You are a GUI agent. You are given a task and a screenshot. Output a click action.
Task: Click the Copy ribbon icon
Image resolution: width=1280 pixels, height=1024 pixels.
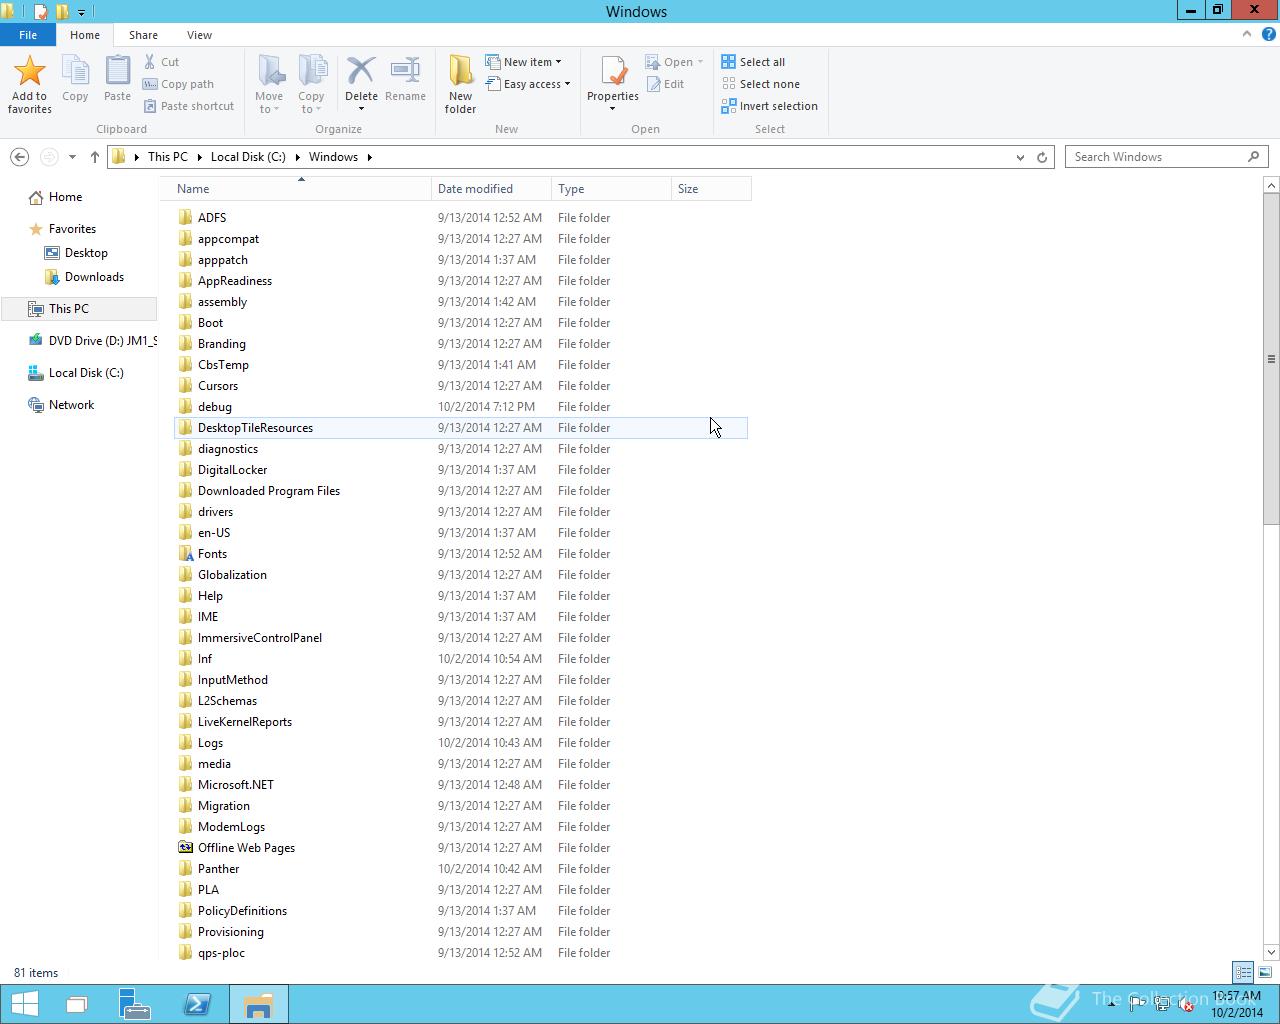[75, 71]
